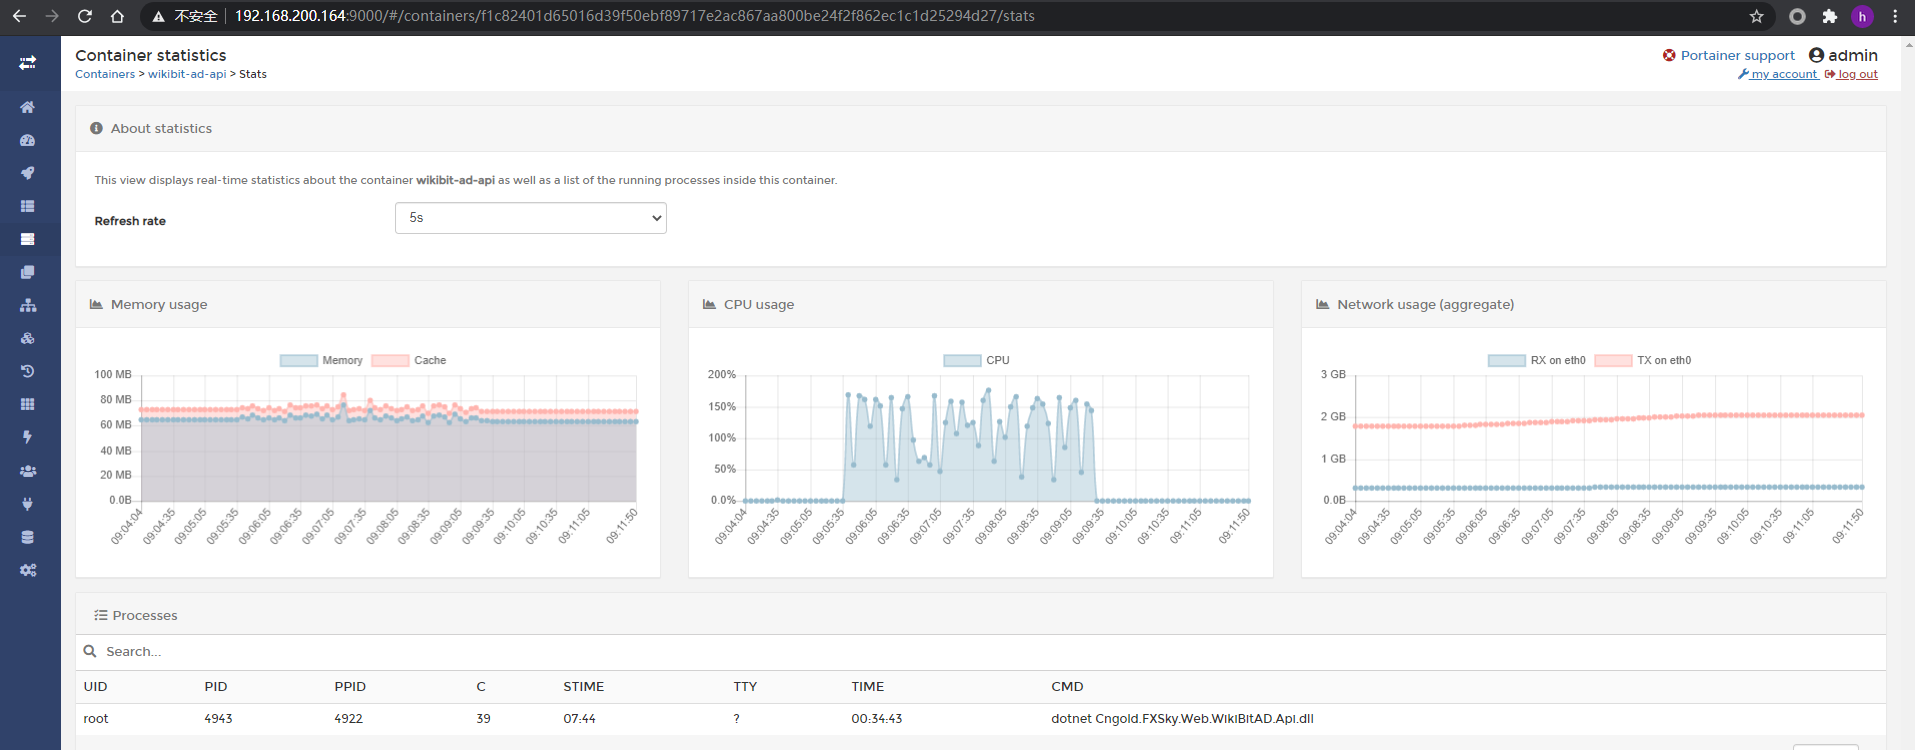1915x750 pixels.
Task: Sort processes by the C column header
Action: tap(481, 687)
